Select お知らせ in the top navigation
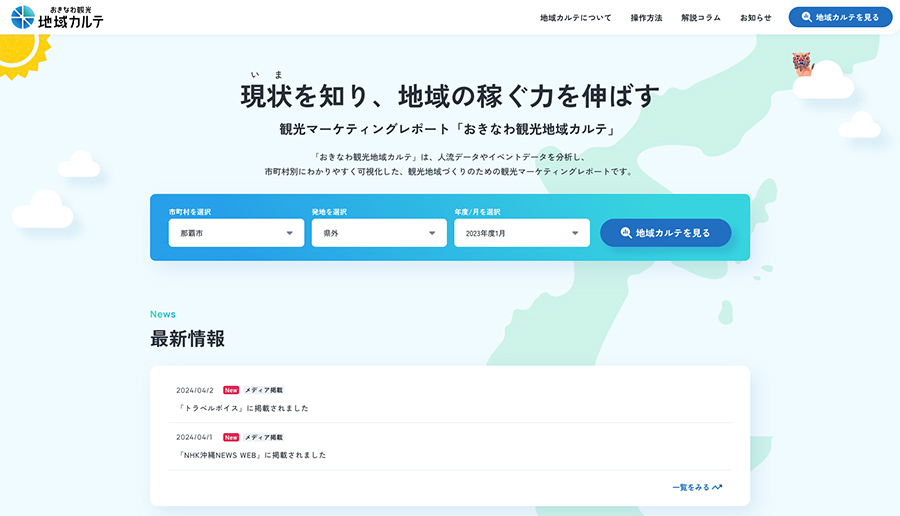 755,18
